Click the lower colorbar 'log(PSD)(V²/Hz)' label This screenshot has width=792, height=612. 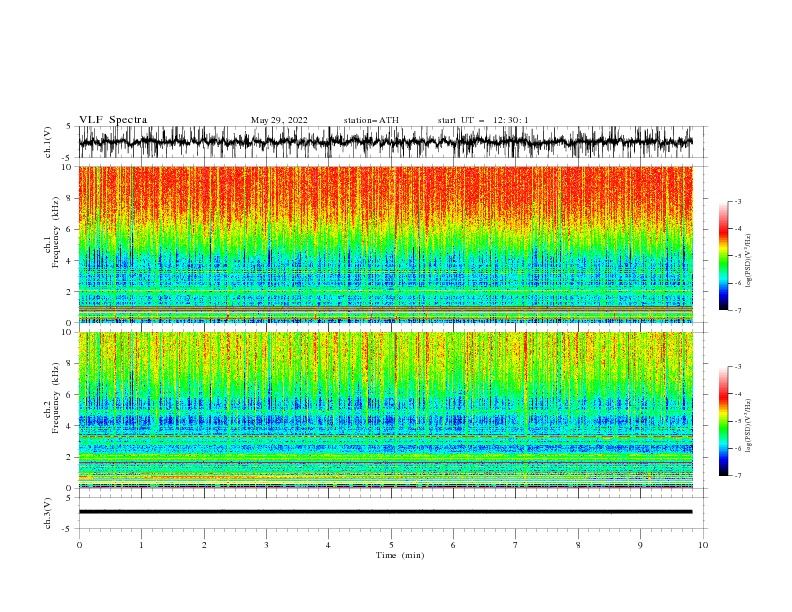(x=749, y=426)
